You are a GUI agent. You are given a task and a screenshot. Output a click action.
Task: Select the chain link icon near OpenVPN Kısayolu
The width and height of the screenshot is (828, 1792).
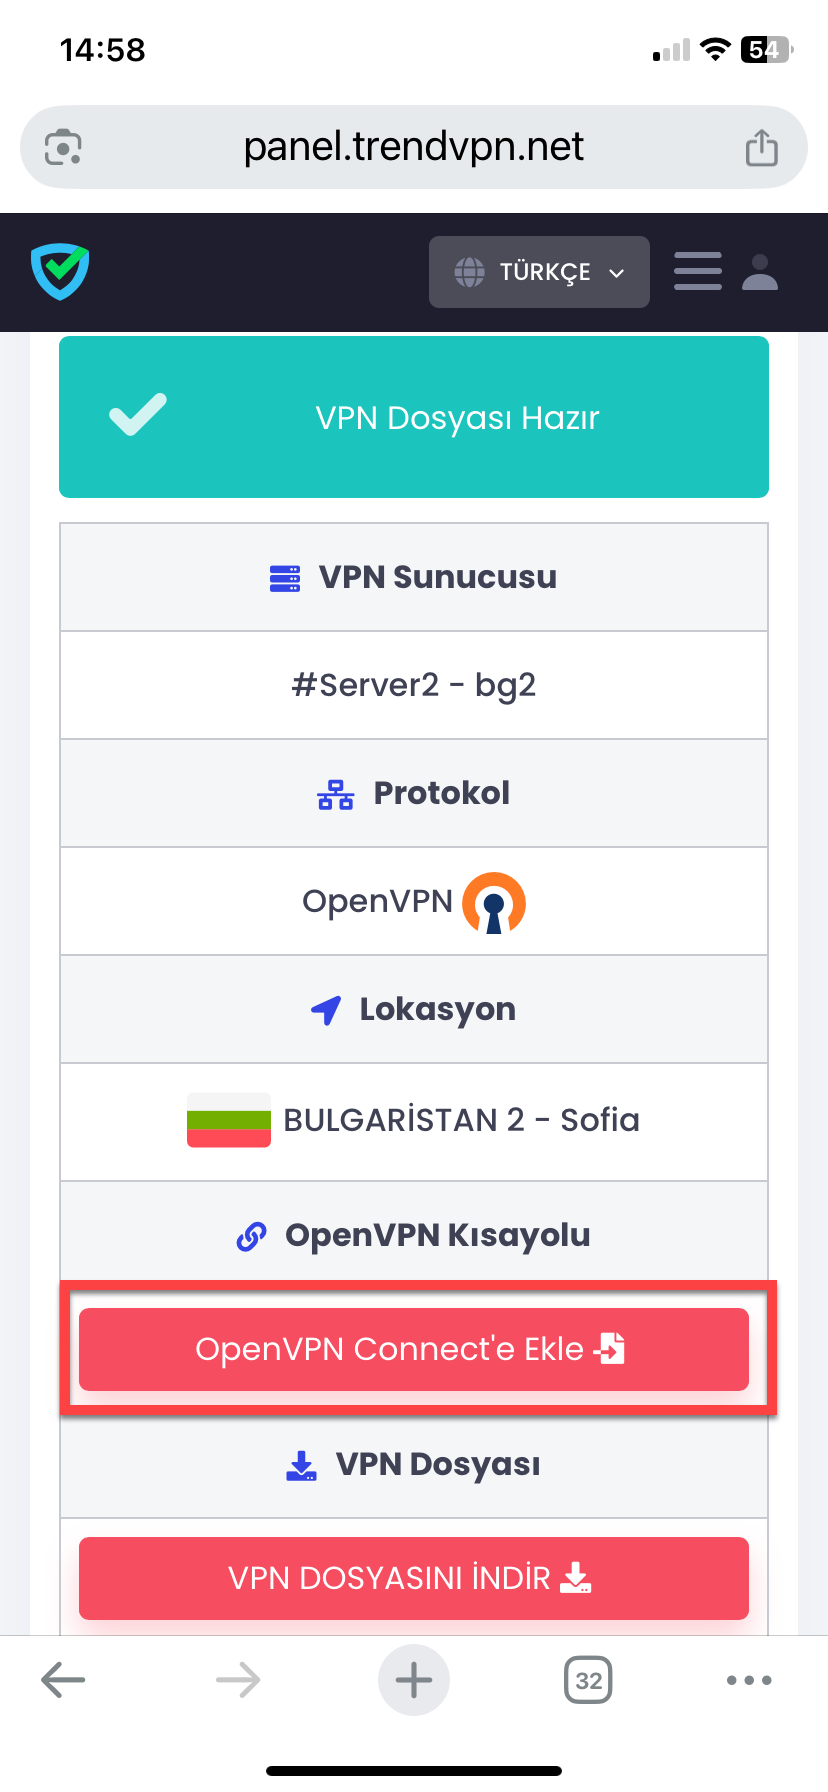250,1235
